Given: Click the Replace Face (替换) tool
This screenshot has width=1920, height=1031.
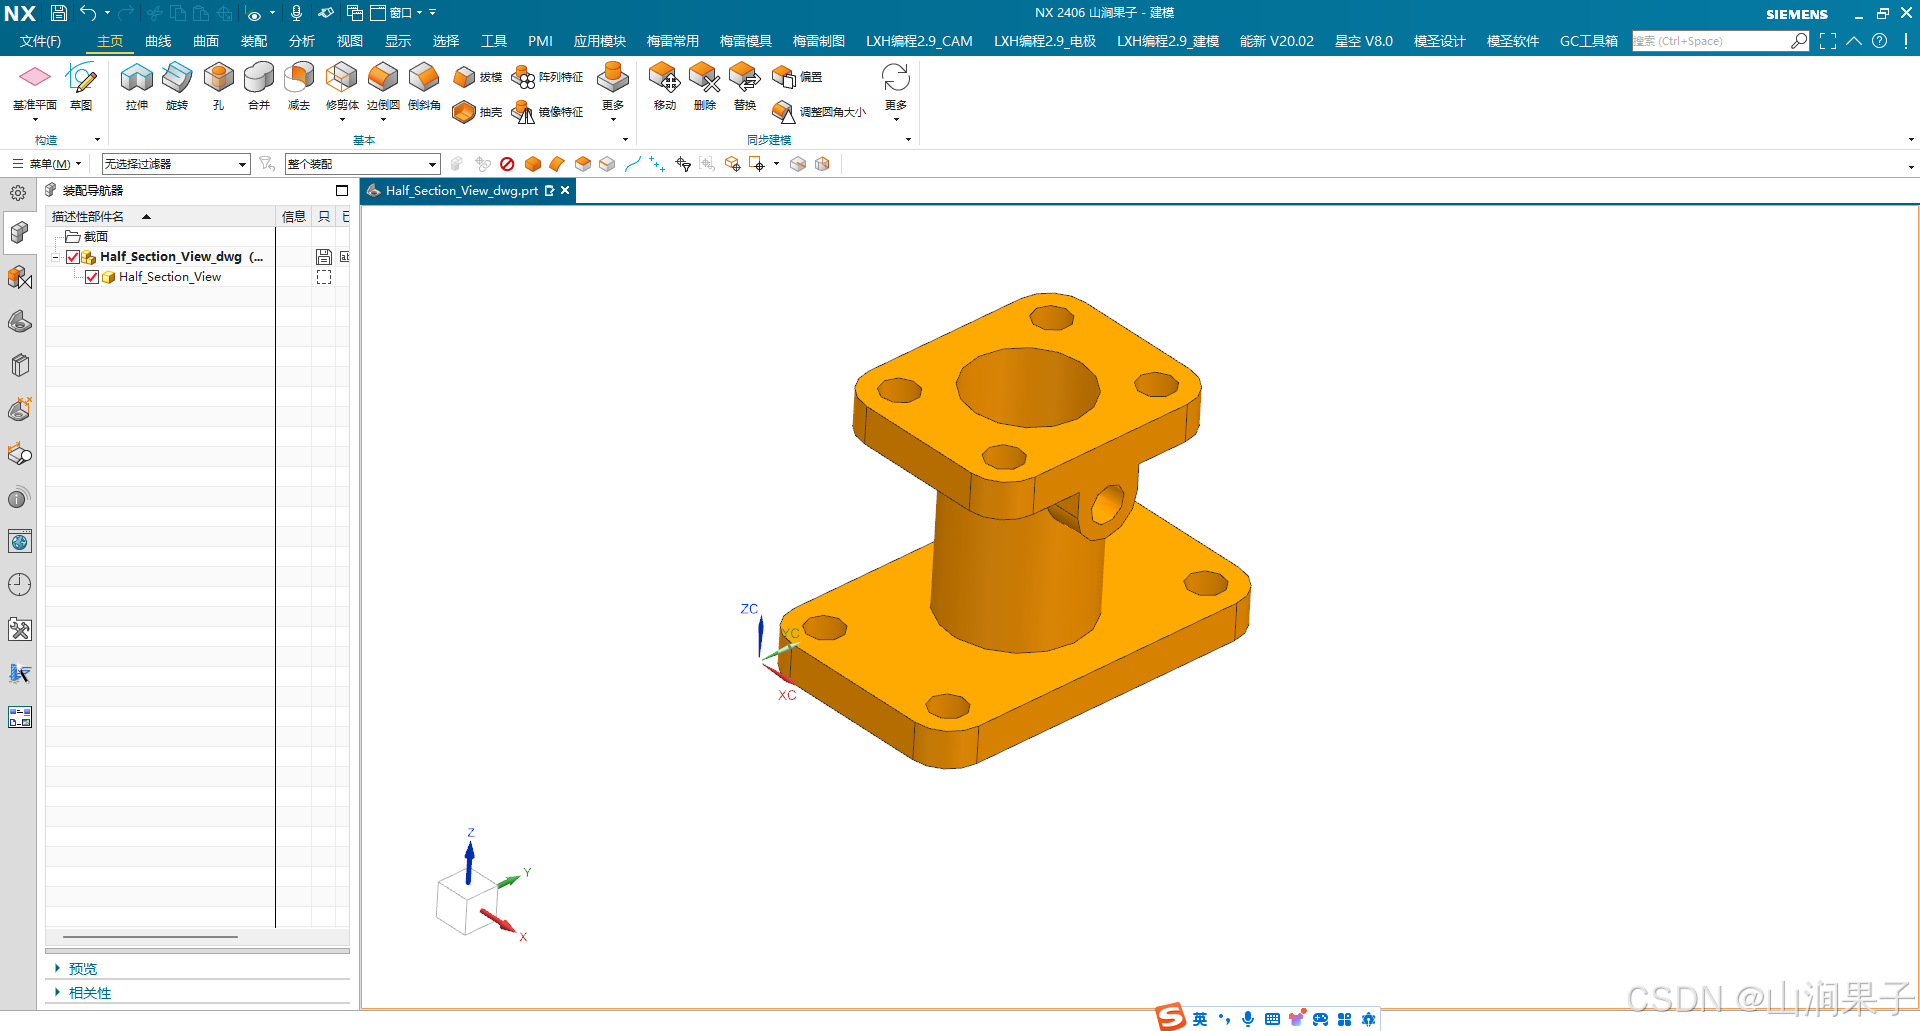Looking at the screenshot, I should pyautogui.click(x=745, y=88).
